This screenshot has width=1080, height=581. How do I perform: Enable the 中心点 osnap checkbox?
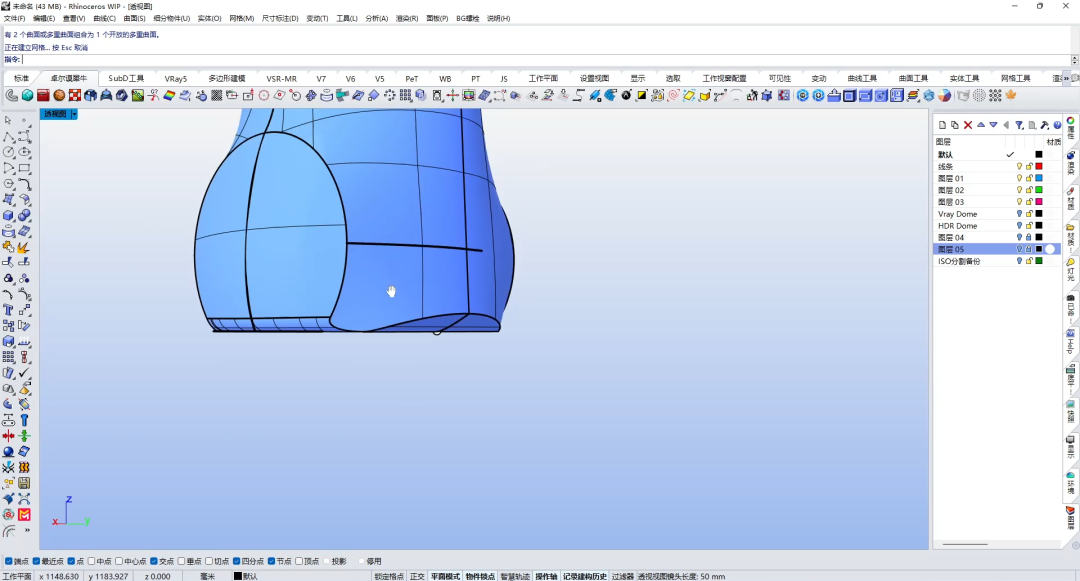pos(119,561)
